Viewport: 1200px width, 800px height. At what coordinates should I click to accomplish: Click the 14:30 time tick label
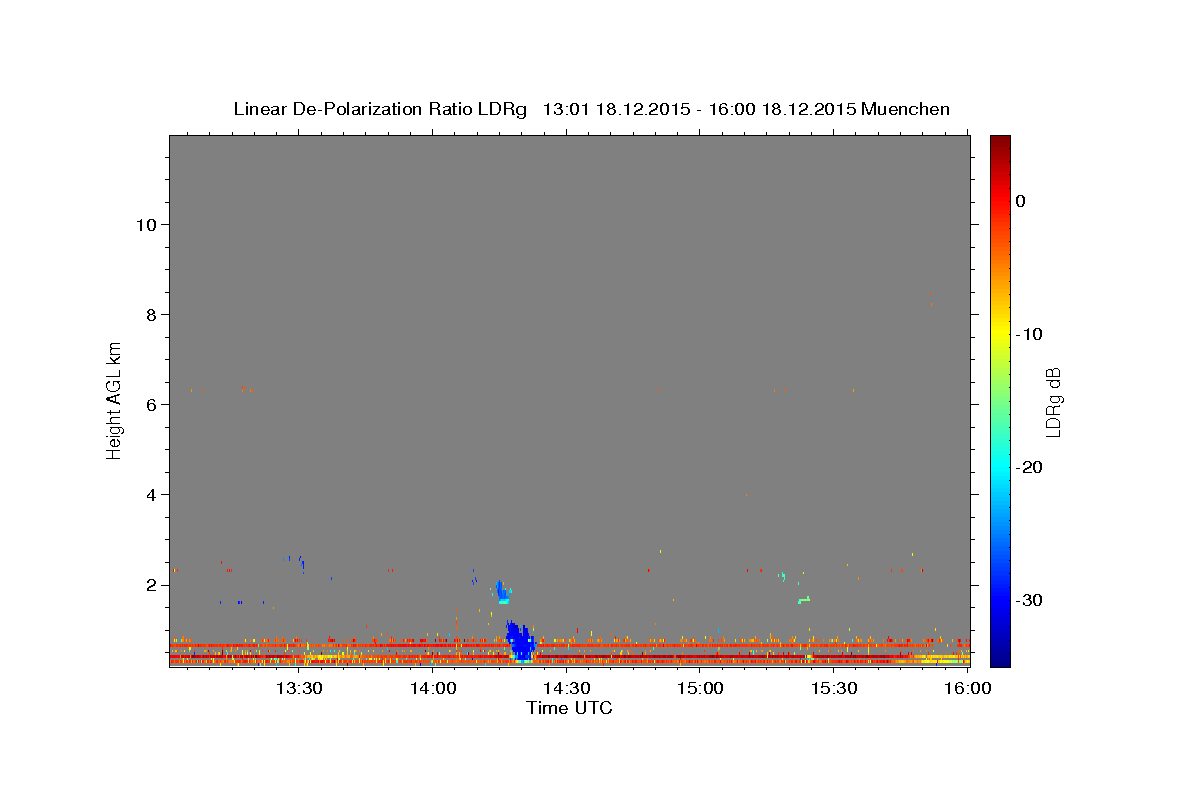point(567,688)
